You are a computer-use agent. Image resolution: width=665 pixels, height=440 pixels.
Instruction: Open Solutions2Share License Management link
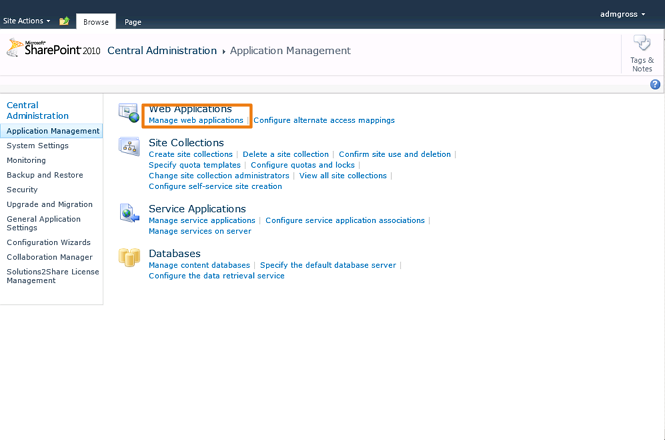tap(53, 276)
